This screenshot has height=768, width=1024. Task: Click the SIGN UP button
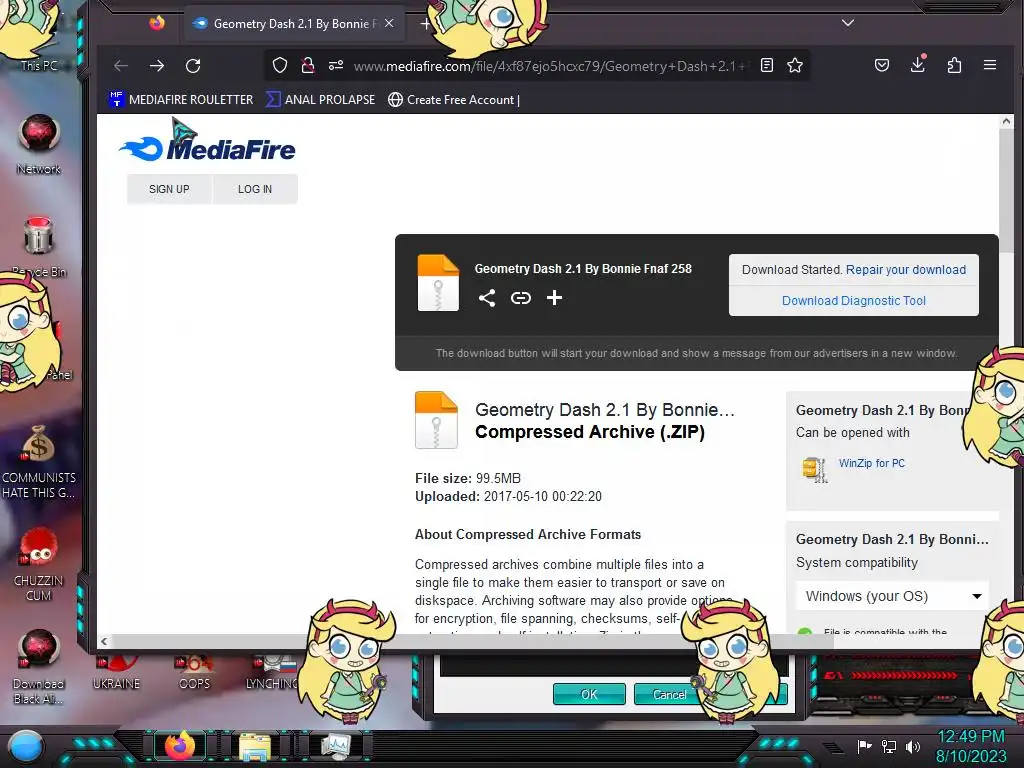point(169,189)
